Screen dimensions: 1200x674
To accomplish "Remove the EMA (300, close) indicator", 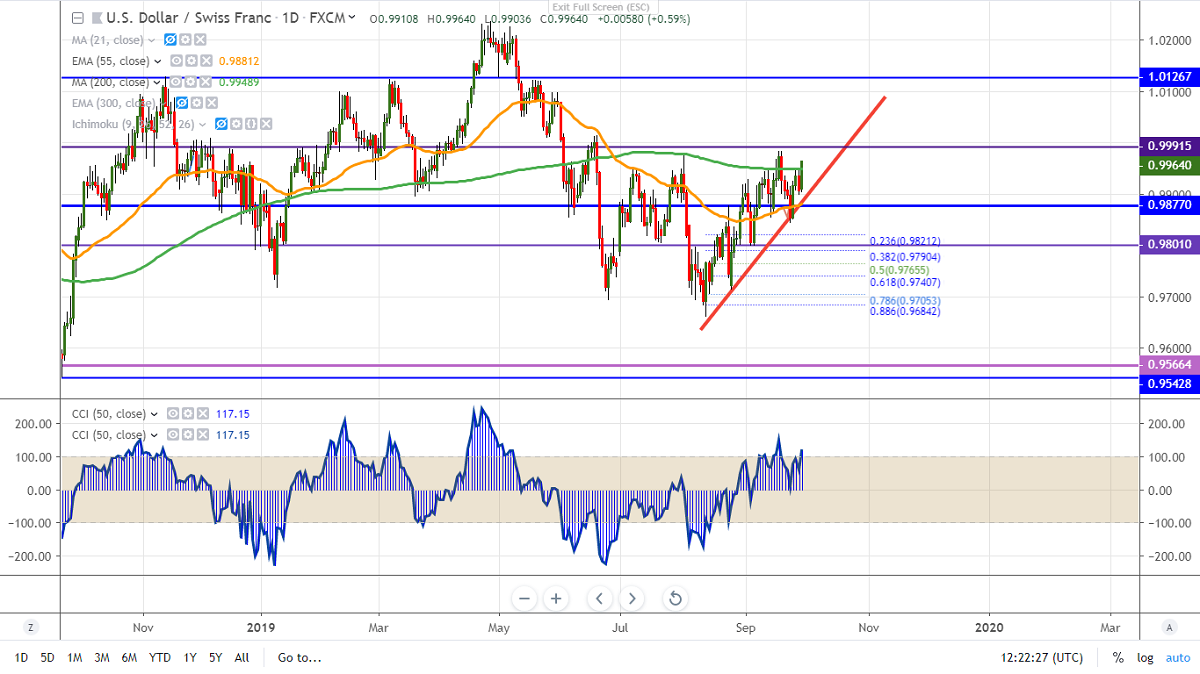I will click(212, 103).
